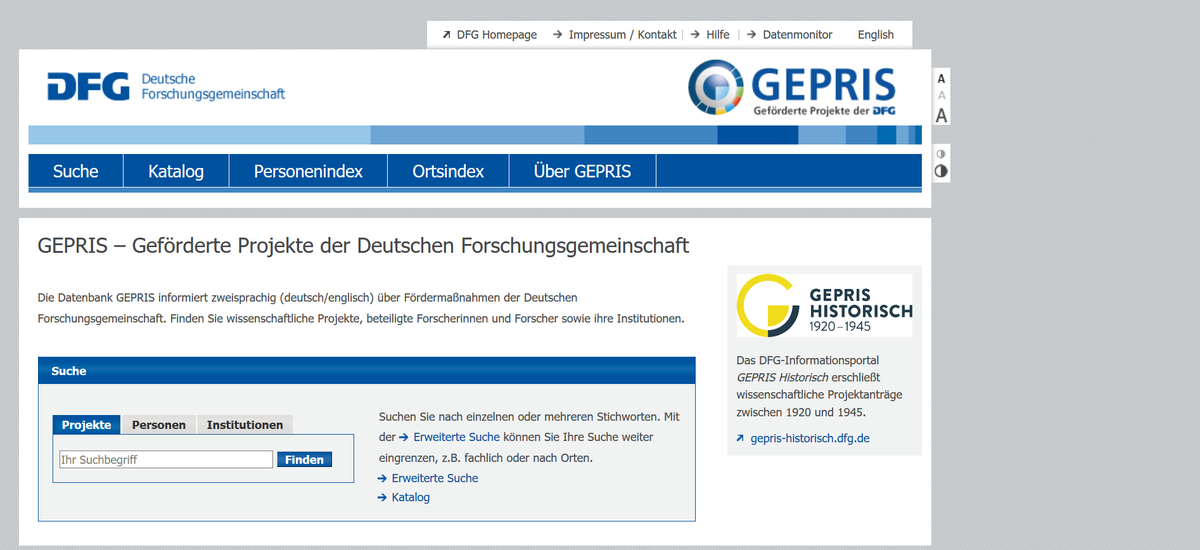Open the DFG Homepage link

tap(489, 34)
